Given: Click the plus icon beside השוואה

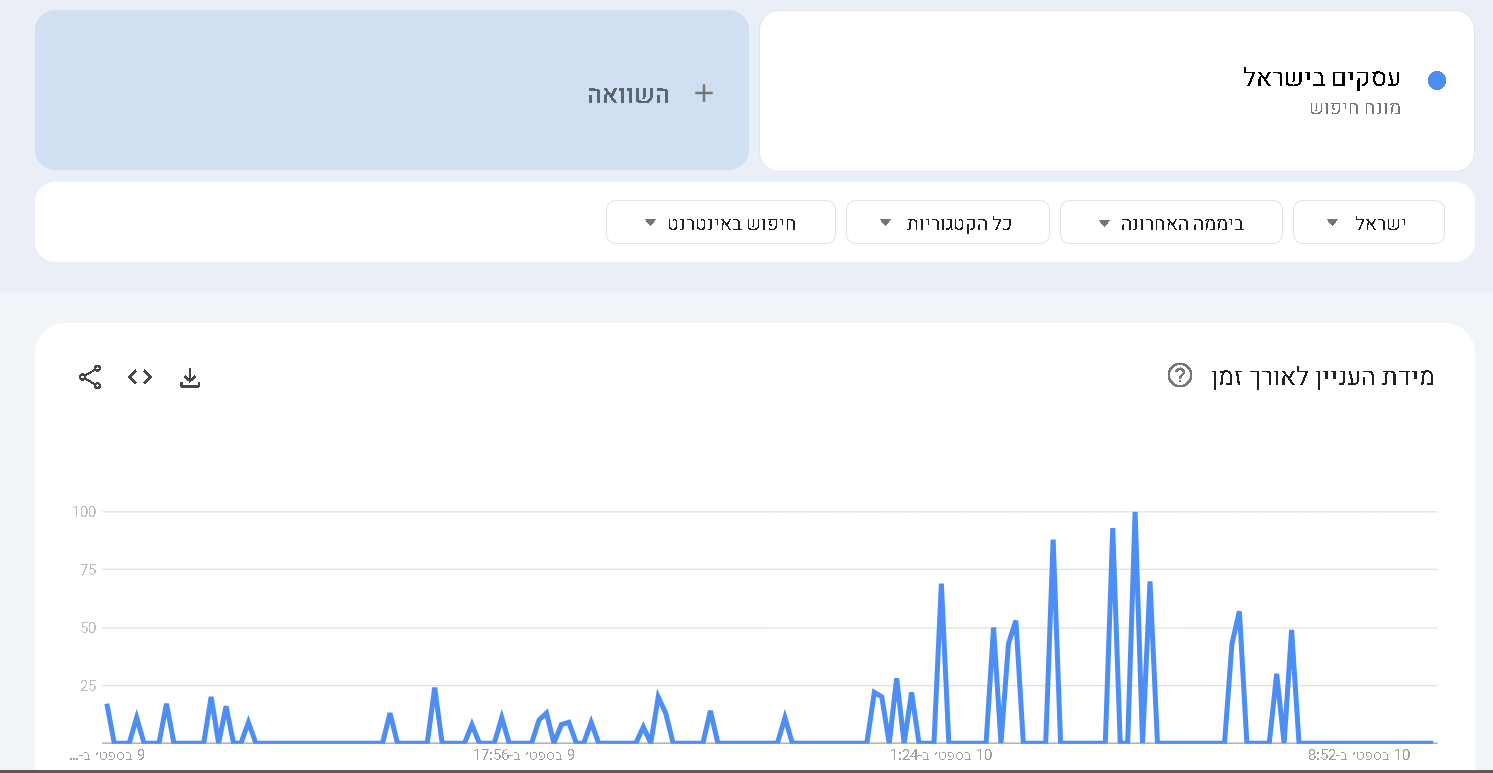Looking at the screenshot, I should pyautogui.click(x=704, y=94).
